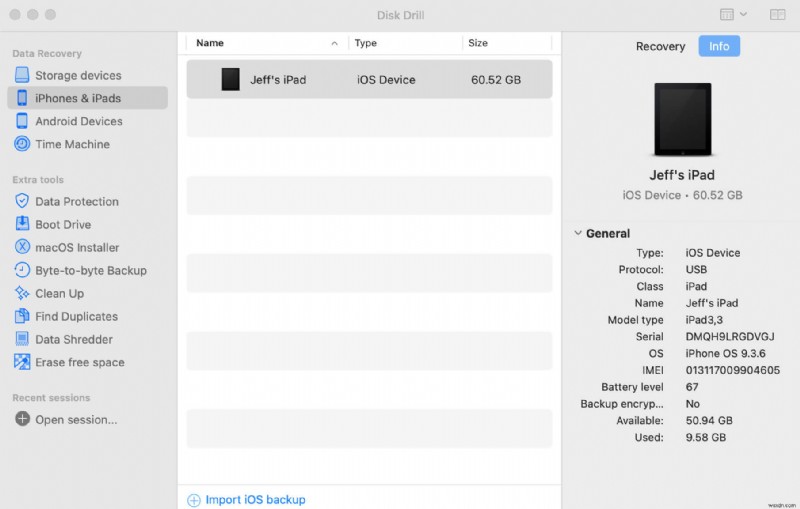Viewport: 800px width, 509px height.
Task: Click the macOS Installer X icon
Action: [22, 247]
